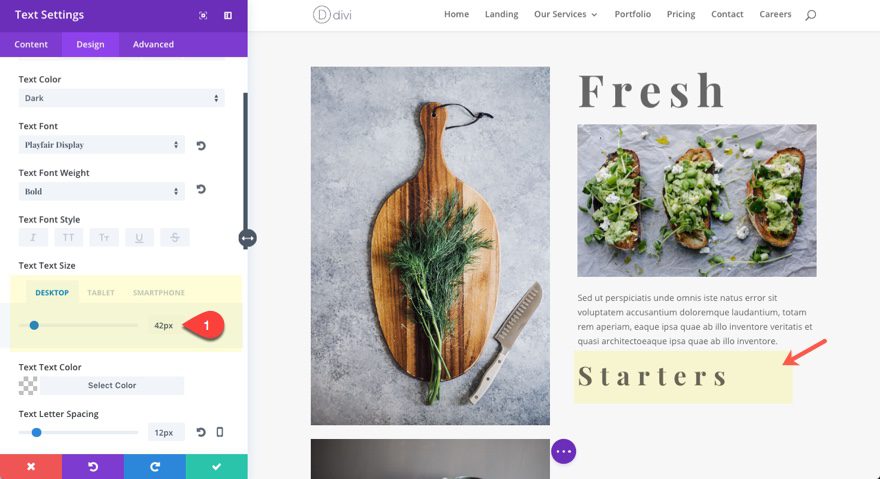Toggle italic font style
Image resolution: width=880 pixels, height=479 pixels.
(x=33, y=238)
